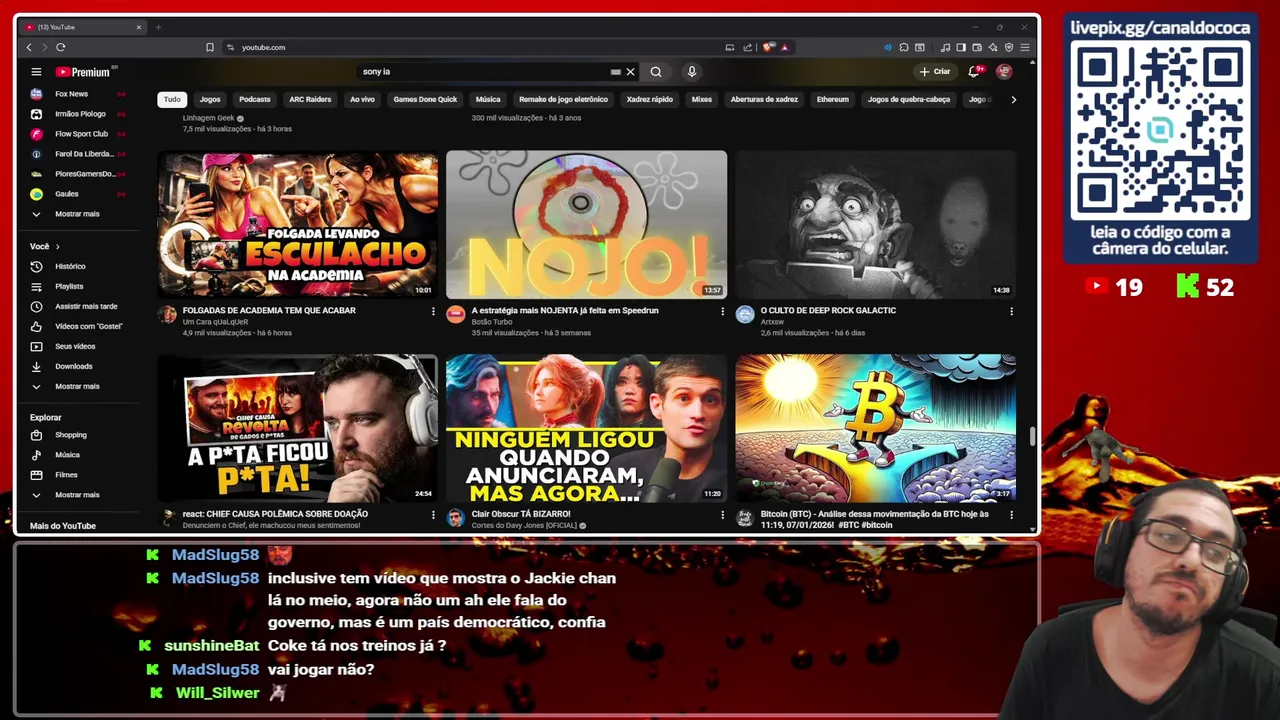The width and height of the screenshot is (1280, 720).
Task: Expand Mostrar mais below Downloads
Action: click(x=77, y=386)
